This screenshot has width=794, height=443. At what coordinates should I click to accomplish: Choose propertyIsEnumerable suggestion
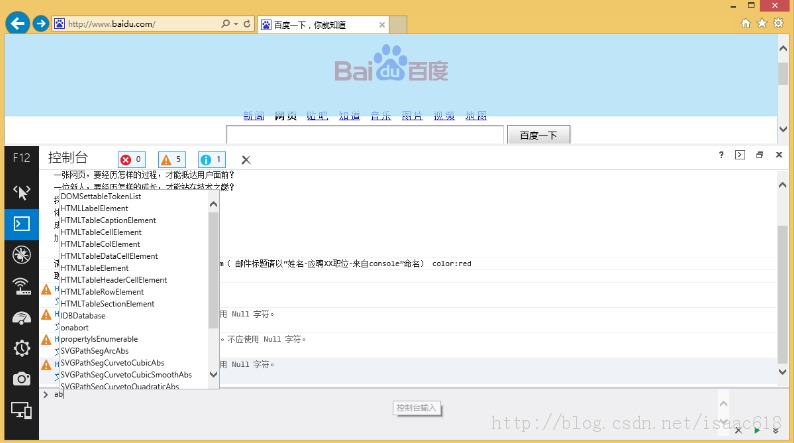point(99,339)
